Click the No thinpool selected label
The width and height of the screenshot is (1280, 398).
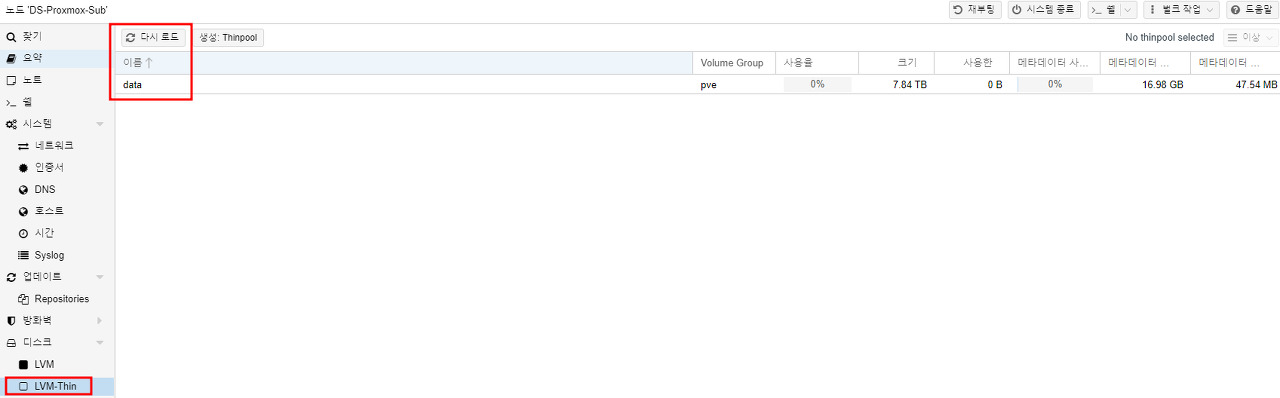pyautogui.click(x=1169, y=37)
